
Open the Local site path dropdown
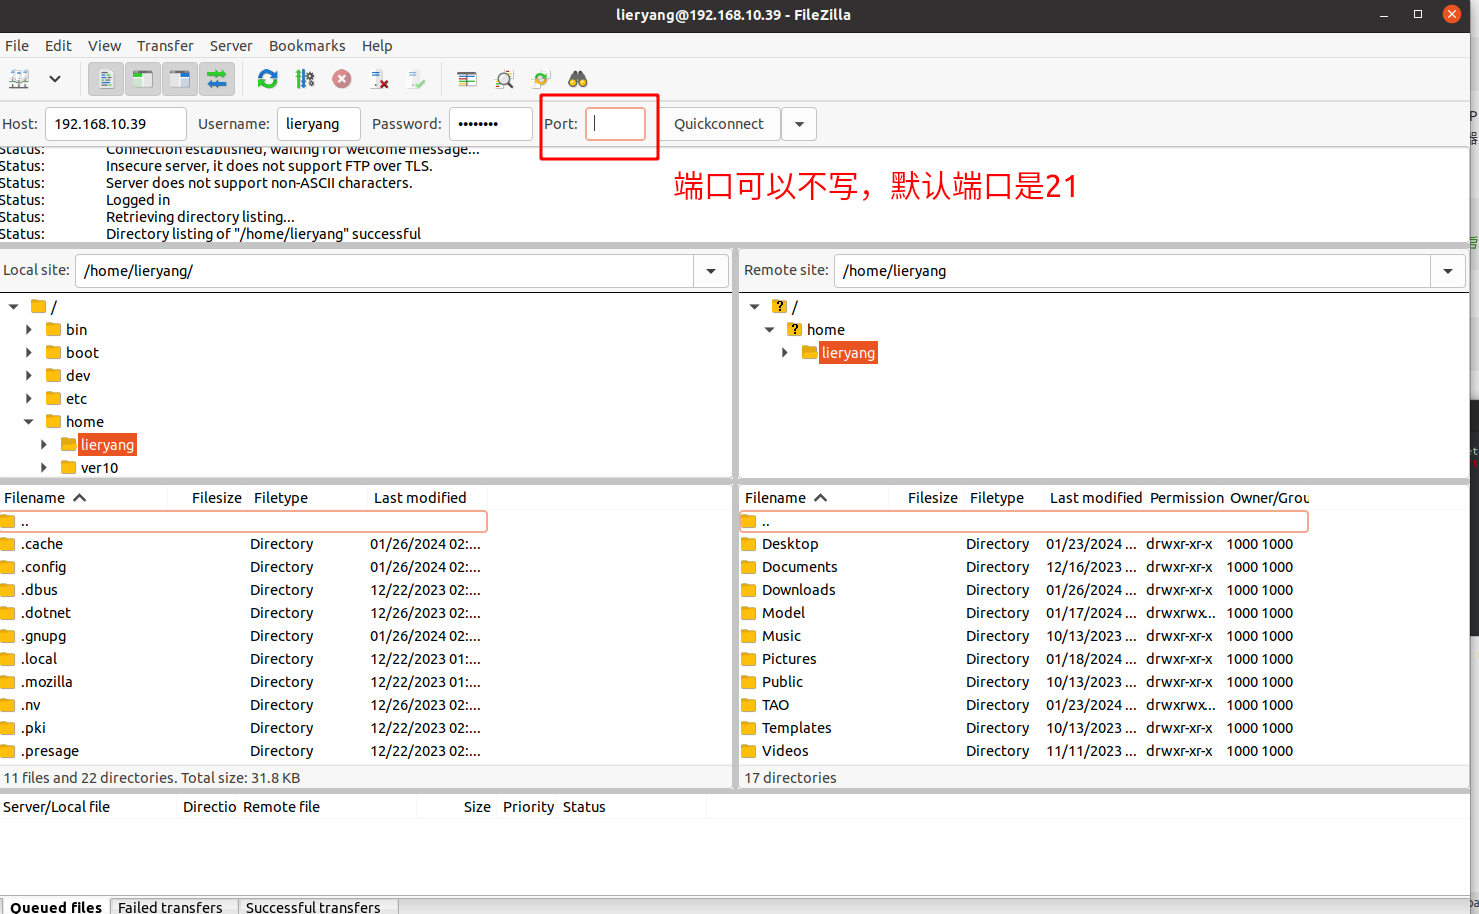pos(711,271)
